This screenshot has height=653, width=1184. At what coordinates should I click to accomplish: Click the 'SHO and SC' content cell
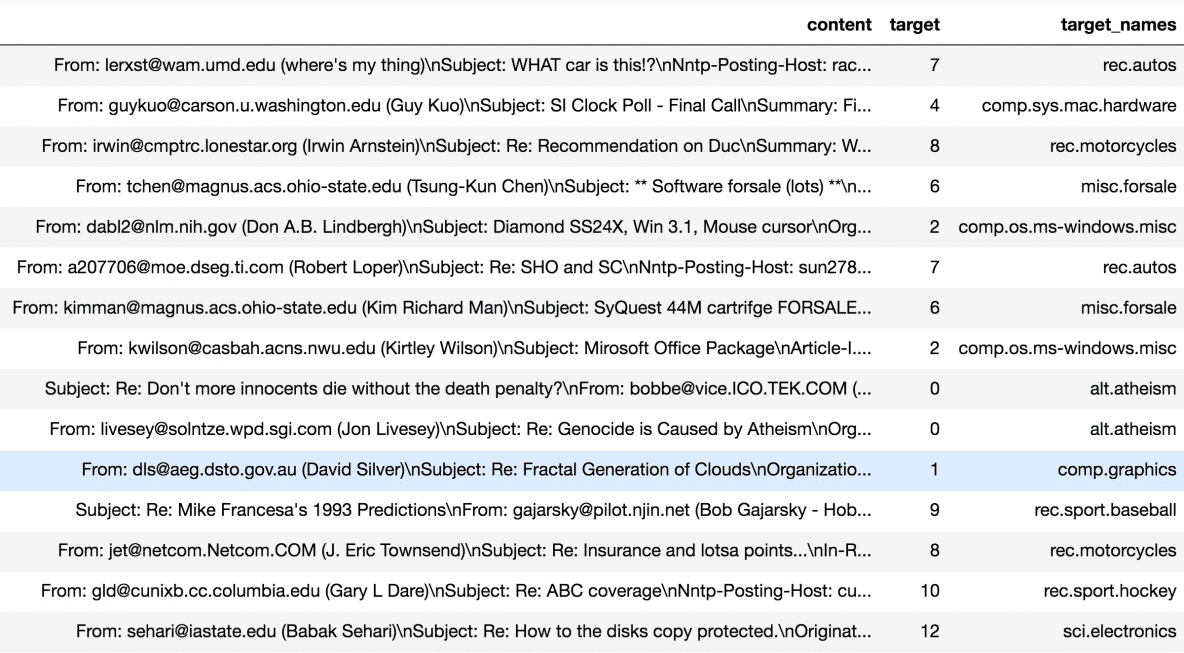[444, 267]
